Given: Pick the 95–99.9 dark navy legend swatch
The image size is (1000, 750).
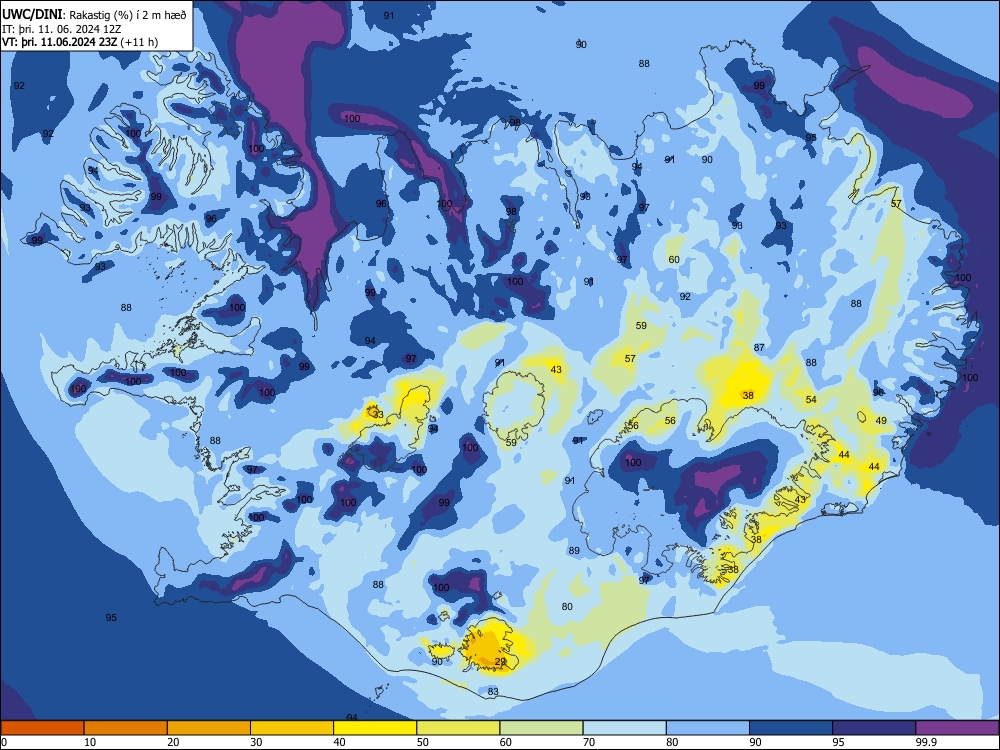Looking at the screenshot, I should 874,728.
